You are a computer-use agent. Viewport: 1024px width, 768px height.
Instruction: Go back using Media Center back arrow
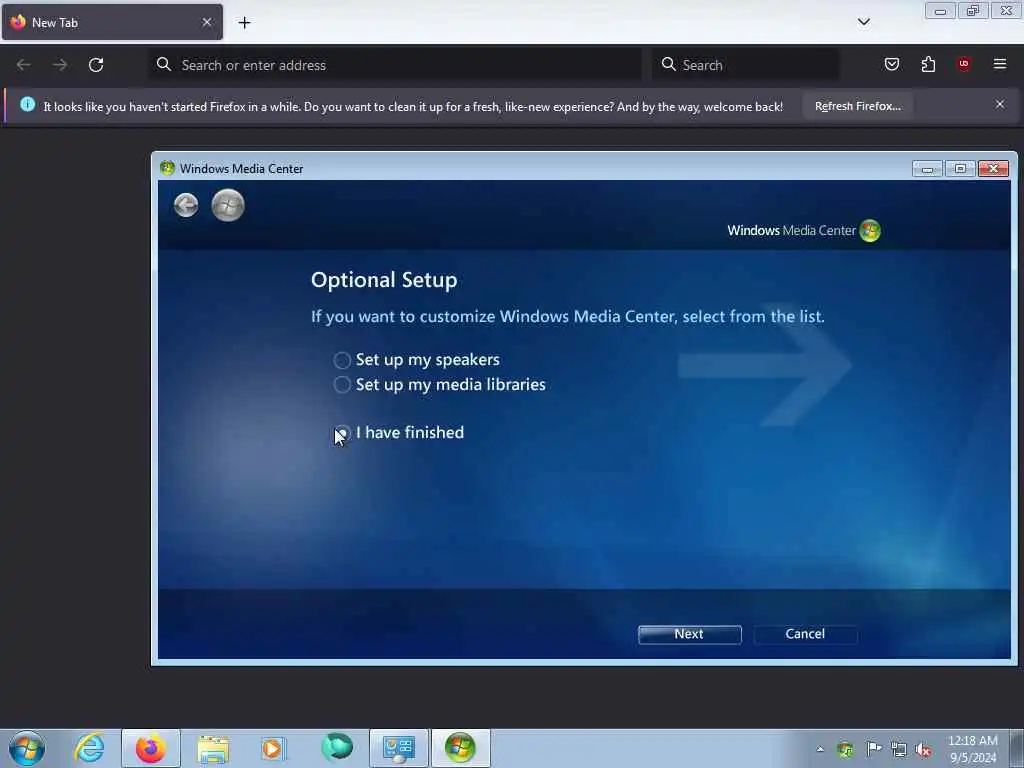point(186,205)
